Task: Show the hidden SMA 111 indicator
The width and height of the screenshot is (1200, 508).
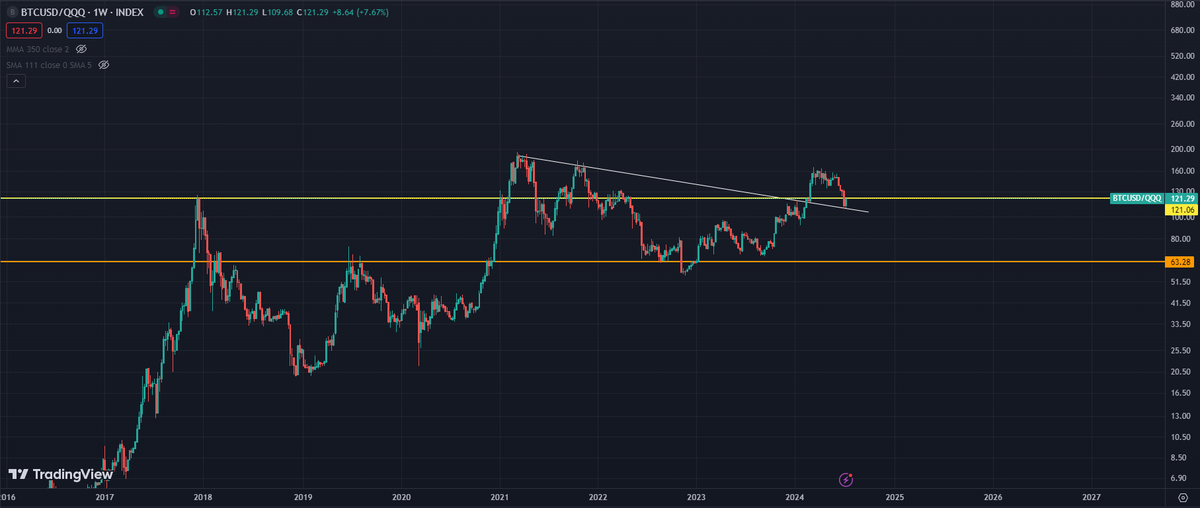Action: coord(104,64)
